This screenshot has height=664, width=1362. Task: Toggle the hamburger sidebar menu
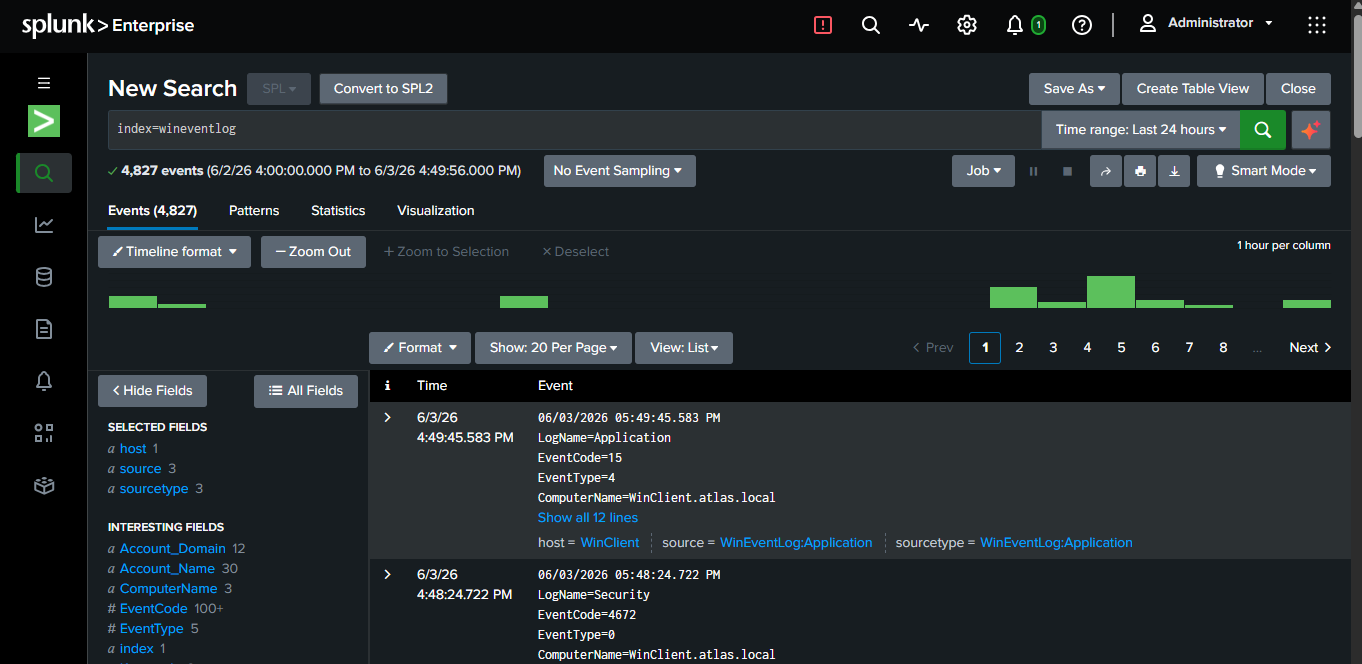(44, 83)
